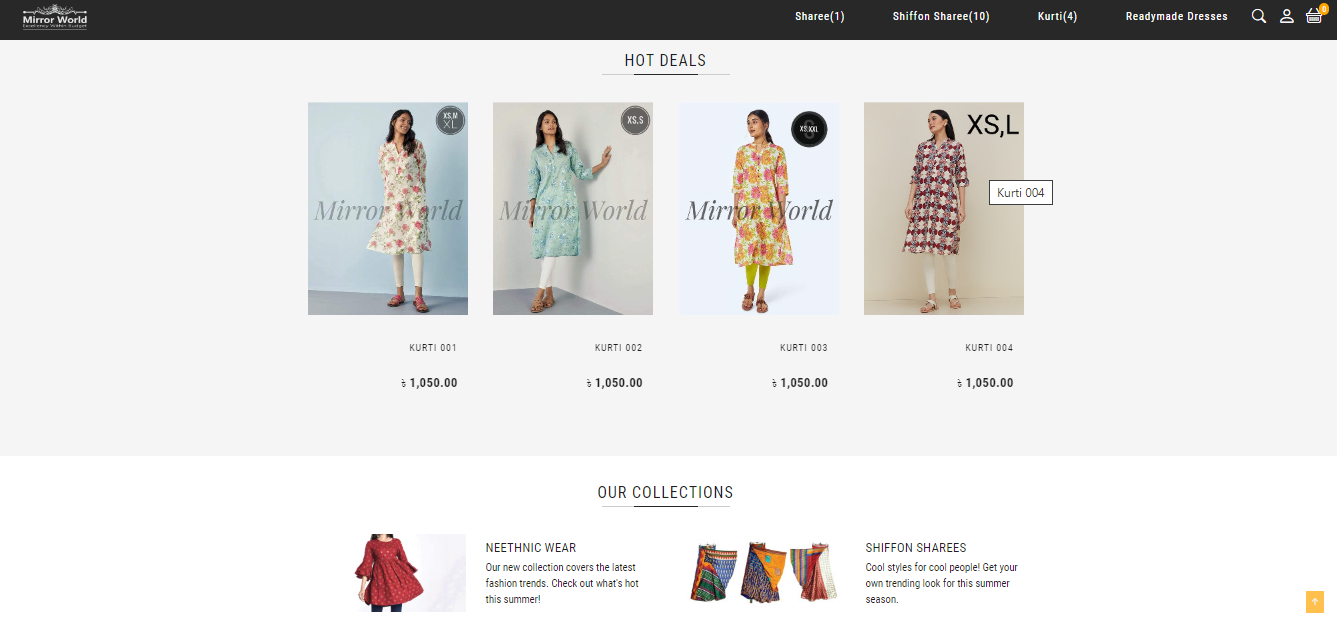Screen dimensions: 1337x628
Task: Open the Shiffon Sharee(10) menu category
Action: (x=941, y=17)
